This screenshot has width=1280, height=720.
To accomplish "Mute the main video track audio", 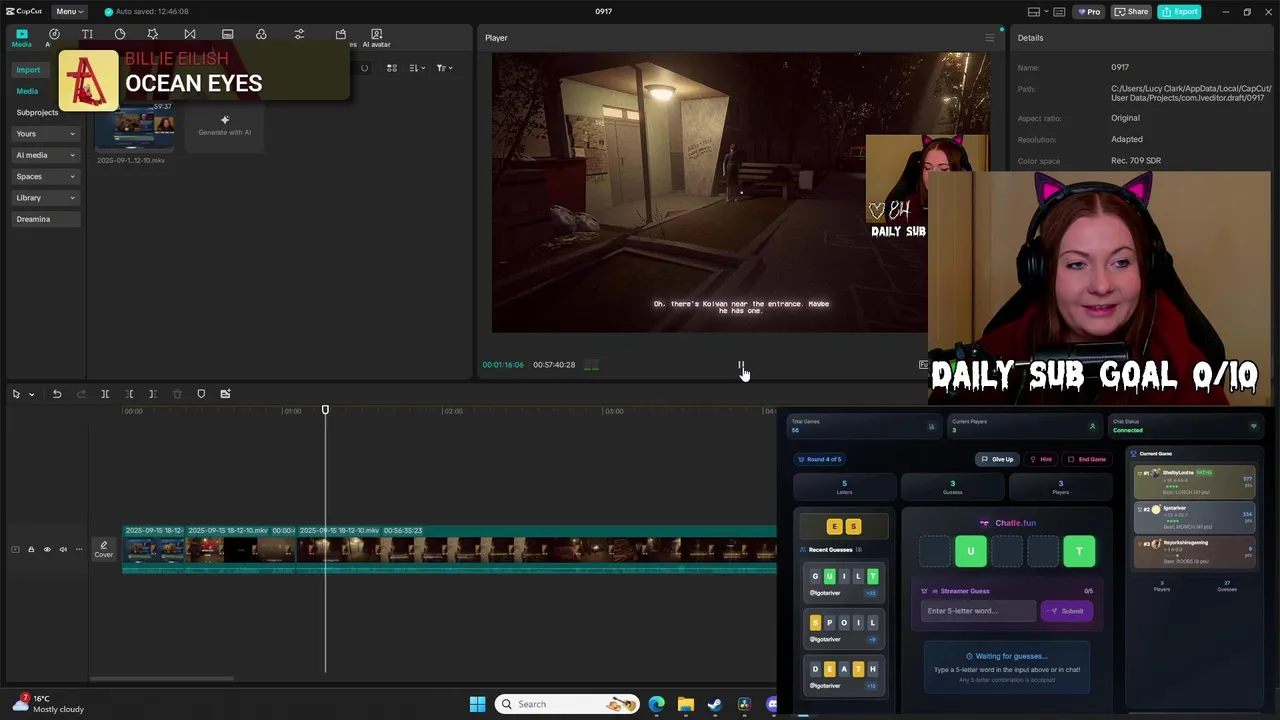I will tap(63, 549).
